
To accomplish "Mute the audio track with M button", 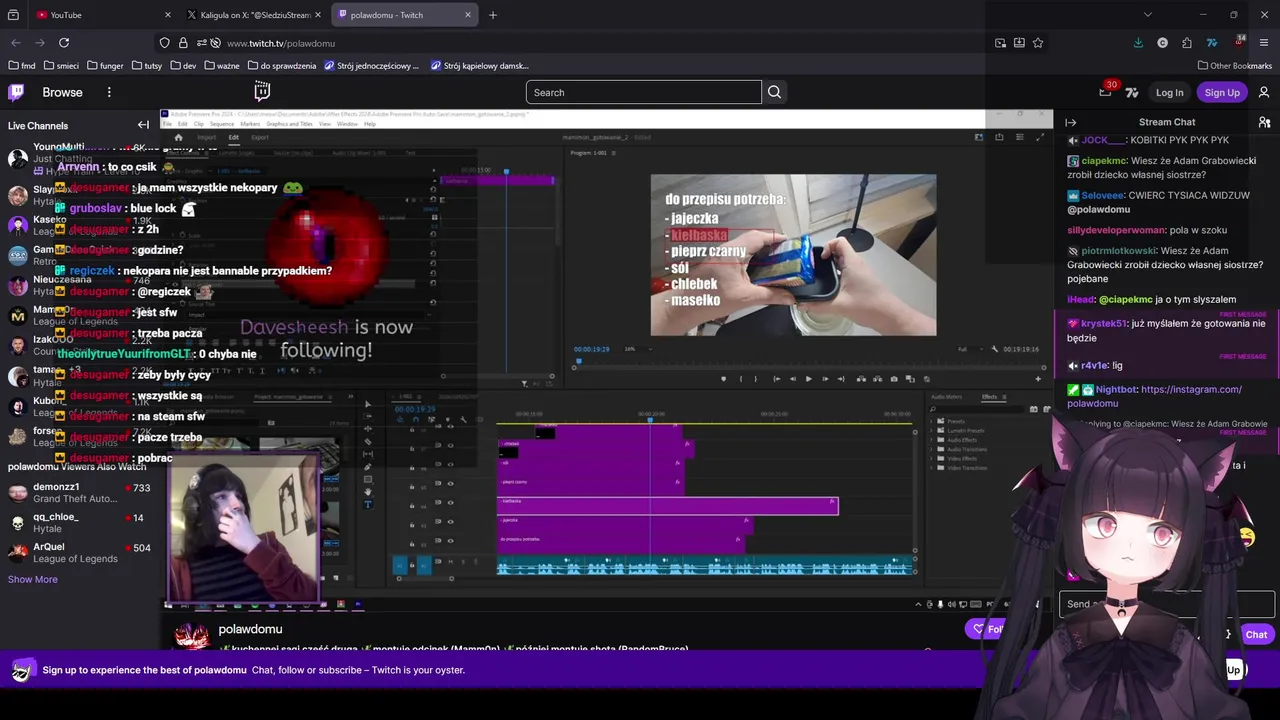I will (x=450, y=562).
